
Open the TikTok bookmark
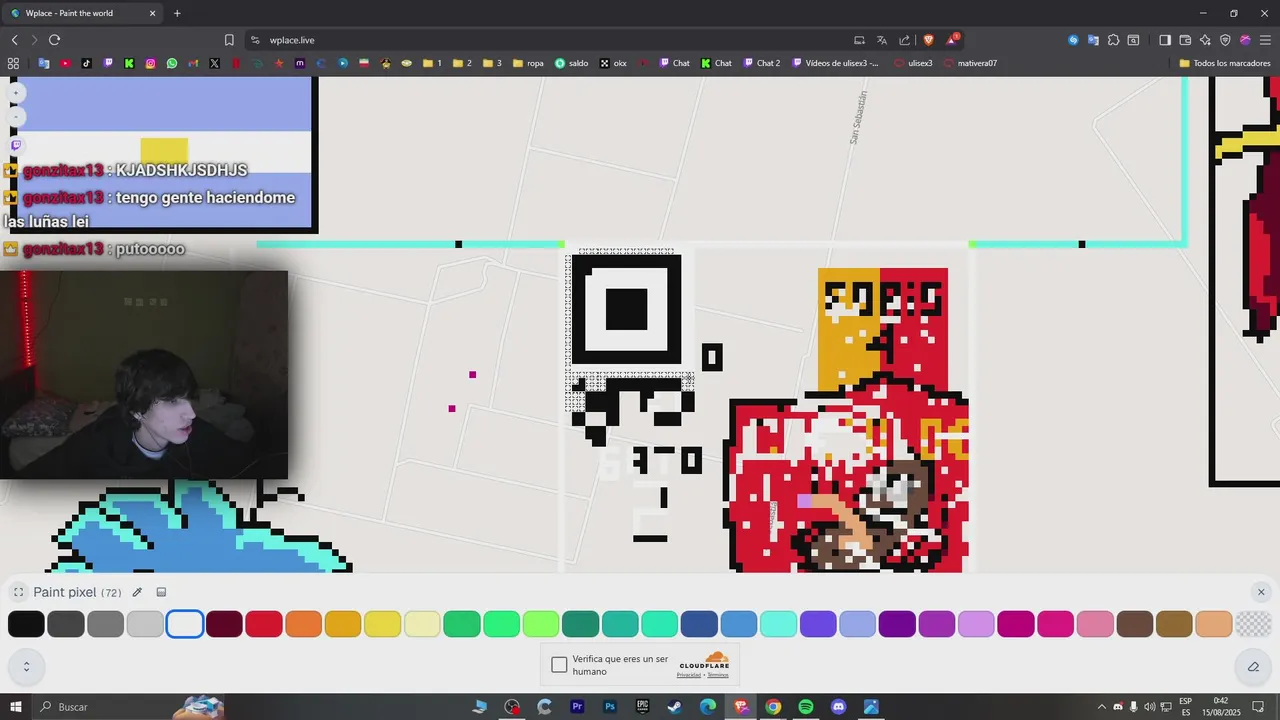point(87,63)
